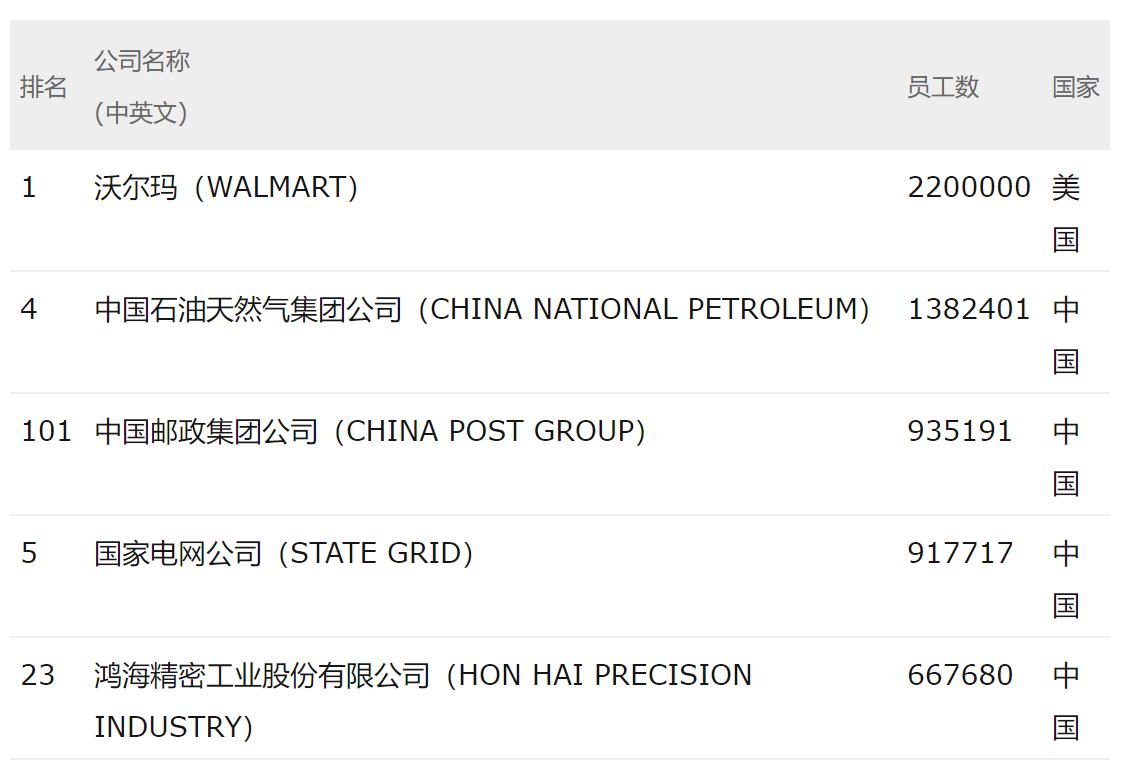1127x771 pixels.
Task: Click rank number 101 cell
Action: tap(46, 432)
